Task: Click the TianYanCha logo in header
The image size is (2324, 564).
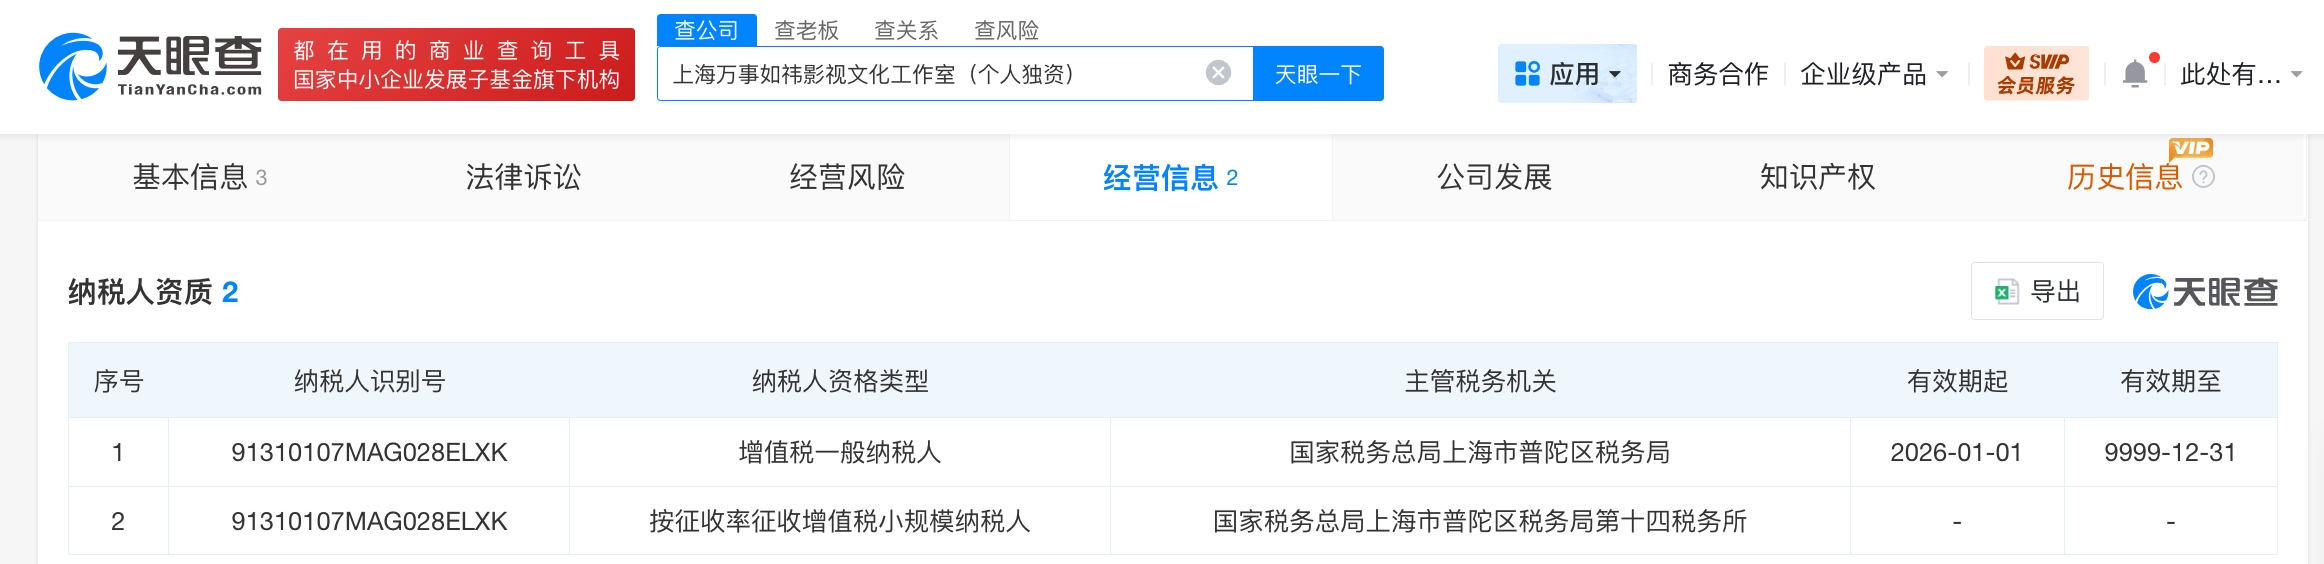Action: click(150, 66)
